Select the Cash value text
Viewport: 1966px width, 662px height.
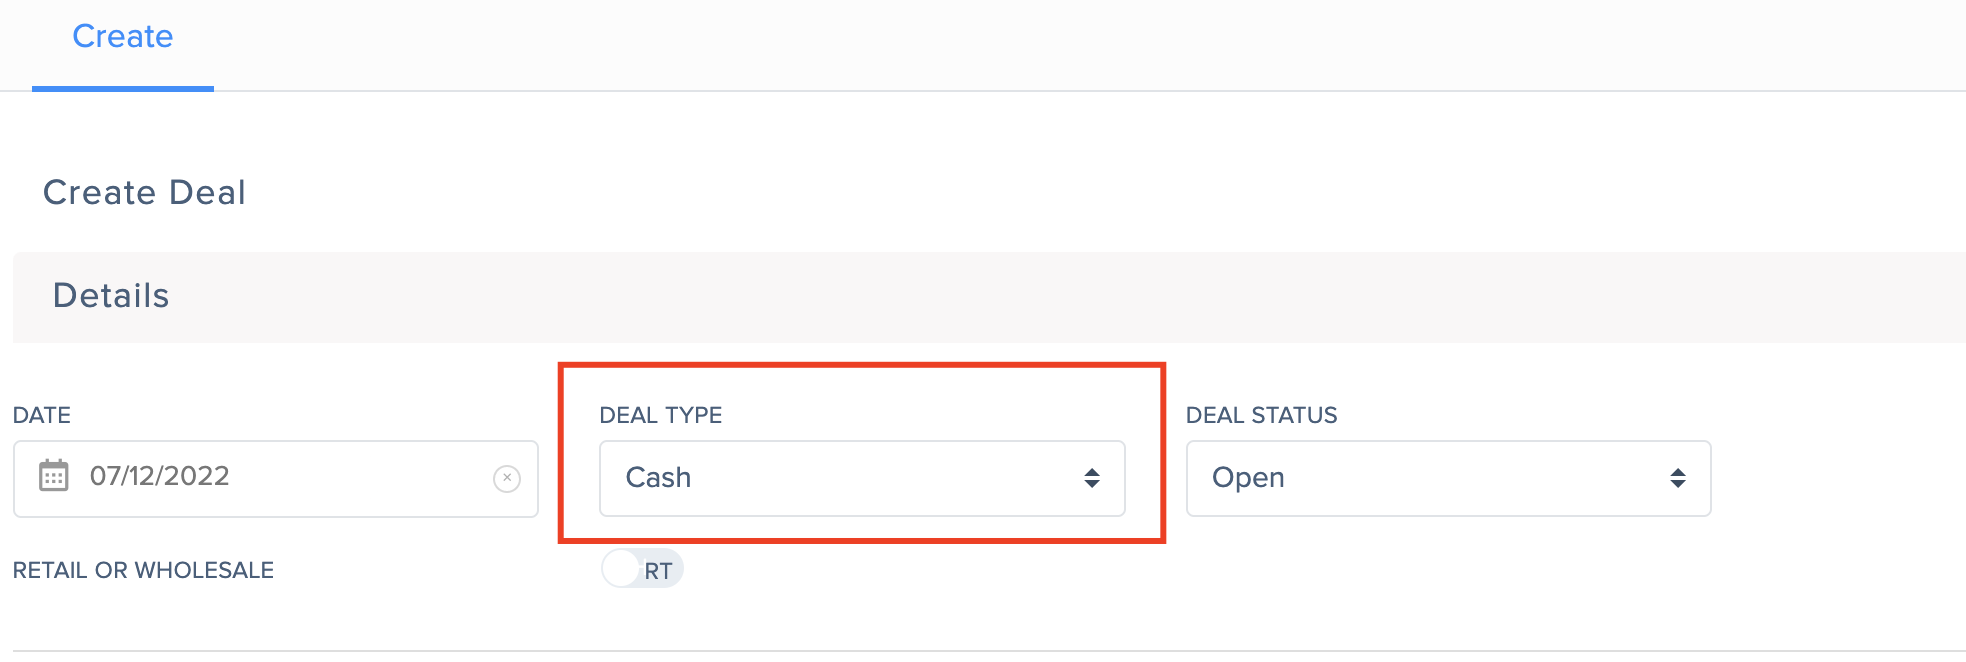pyautogui.click(x=658, y=477)
